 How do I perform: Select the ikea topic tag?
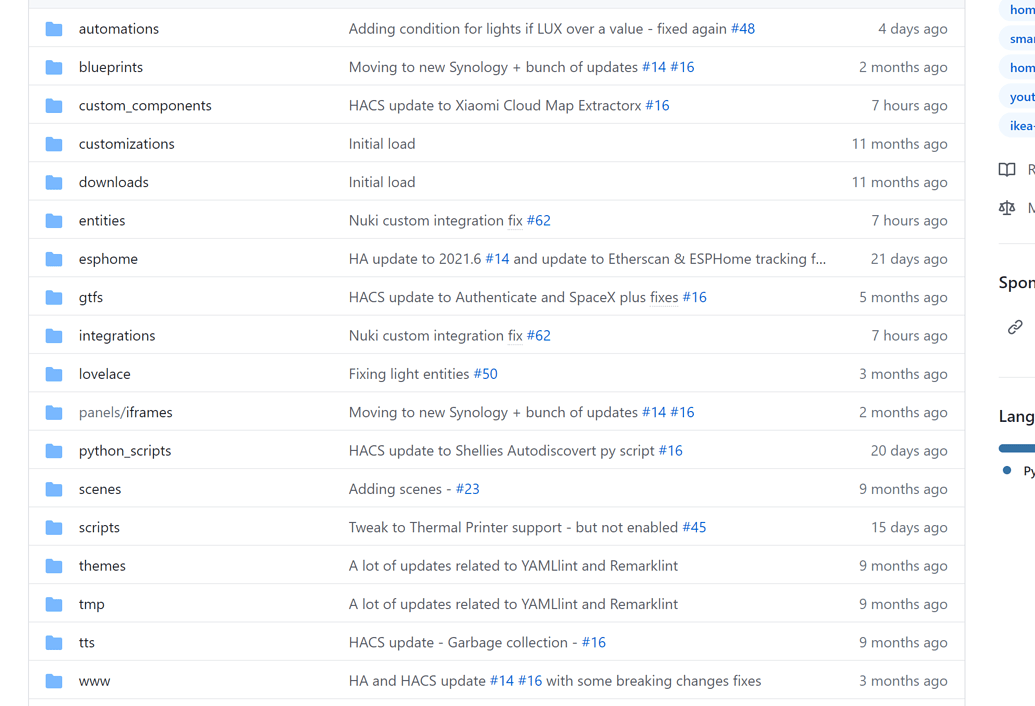[1018, 125]
